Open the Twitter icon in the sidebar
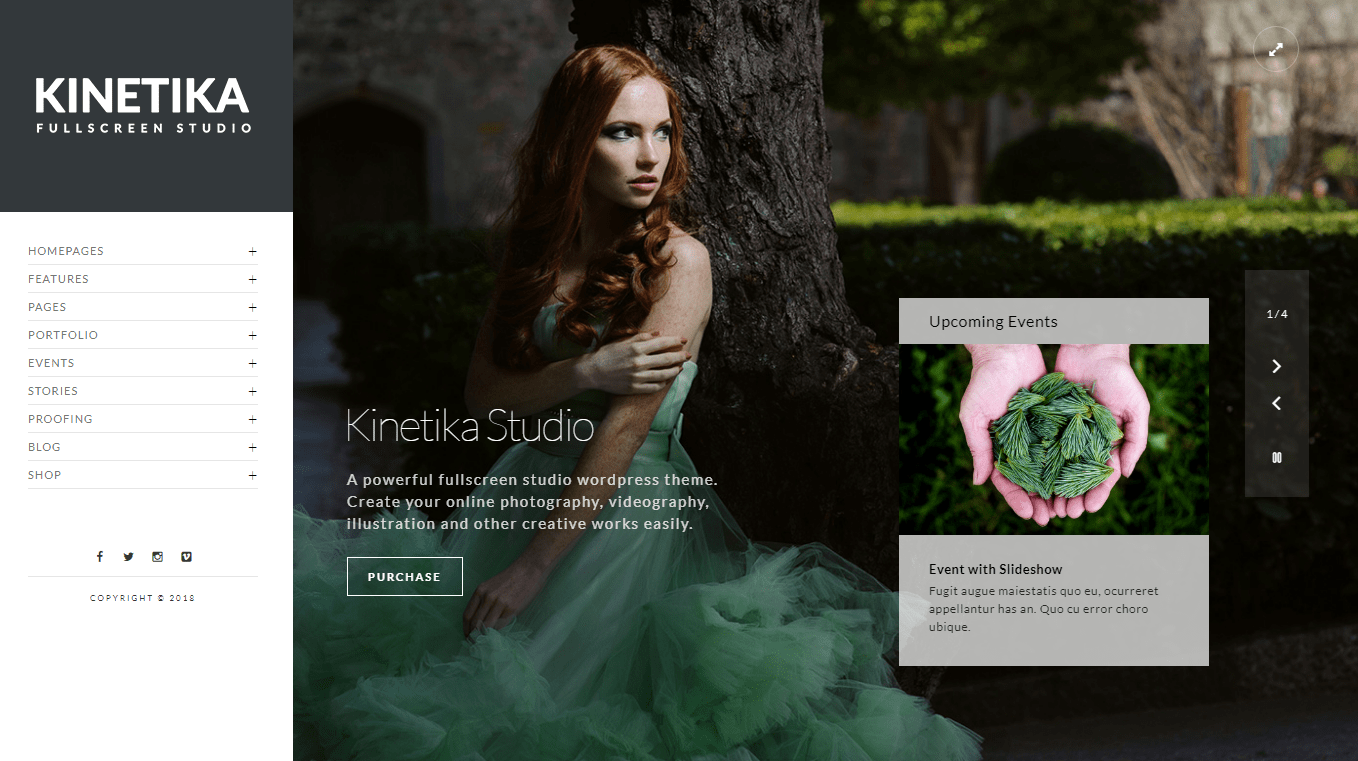Image resolution: width=1358 pixels, height=761 pixels. (x=128, y=556)
